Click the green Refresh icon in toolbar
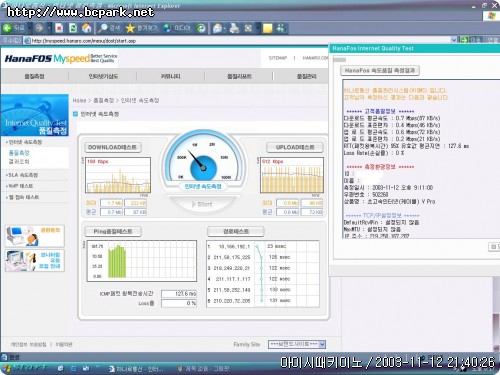 tap(73, 28)
